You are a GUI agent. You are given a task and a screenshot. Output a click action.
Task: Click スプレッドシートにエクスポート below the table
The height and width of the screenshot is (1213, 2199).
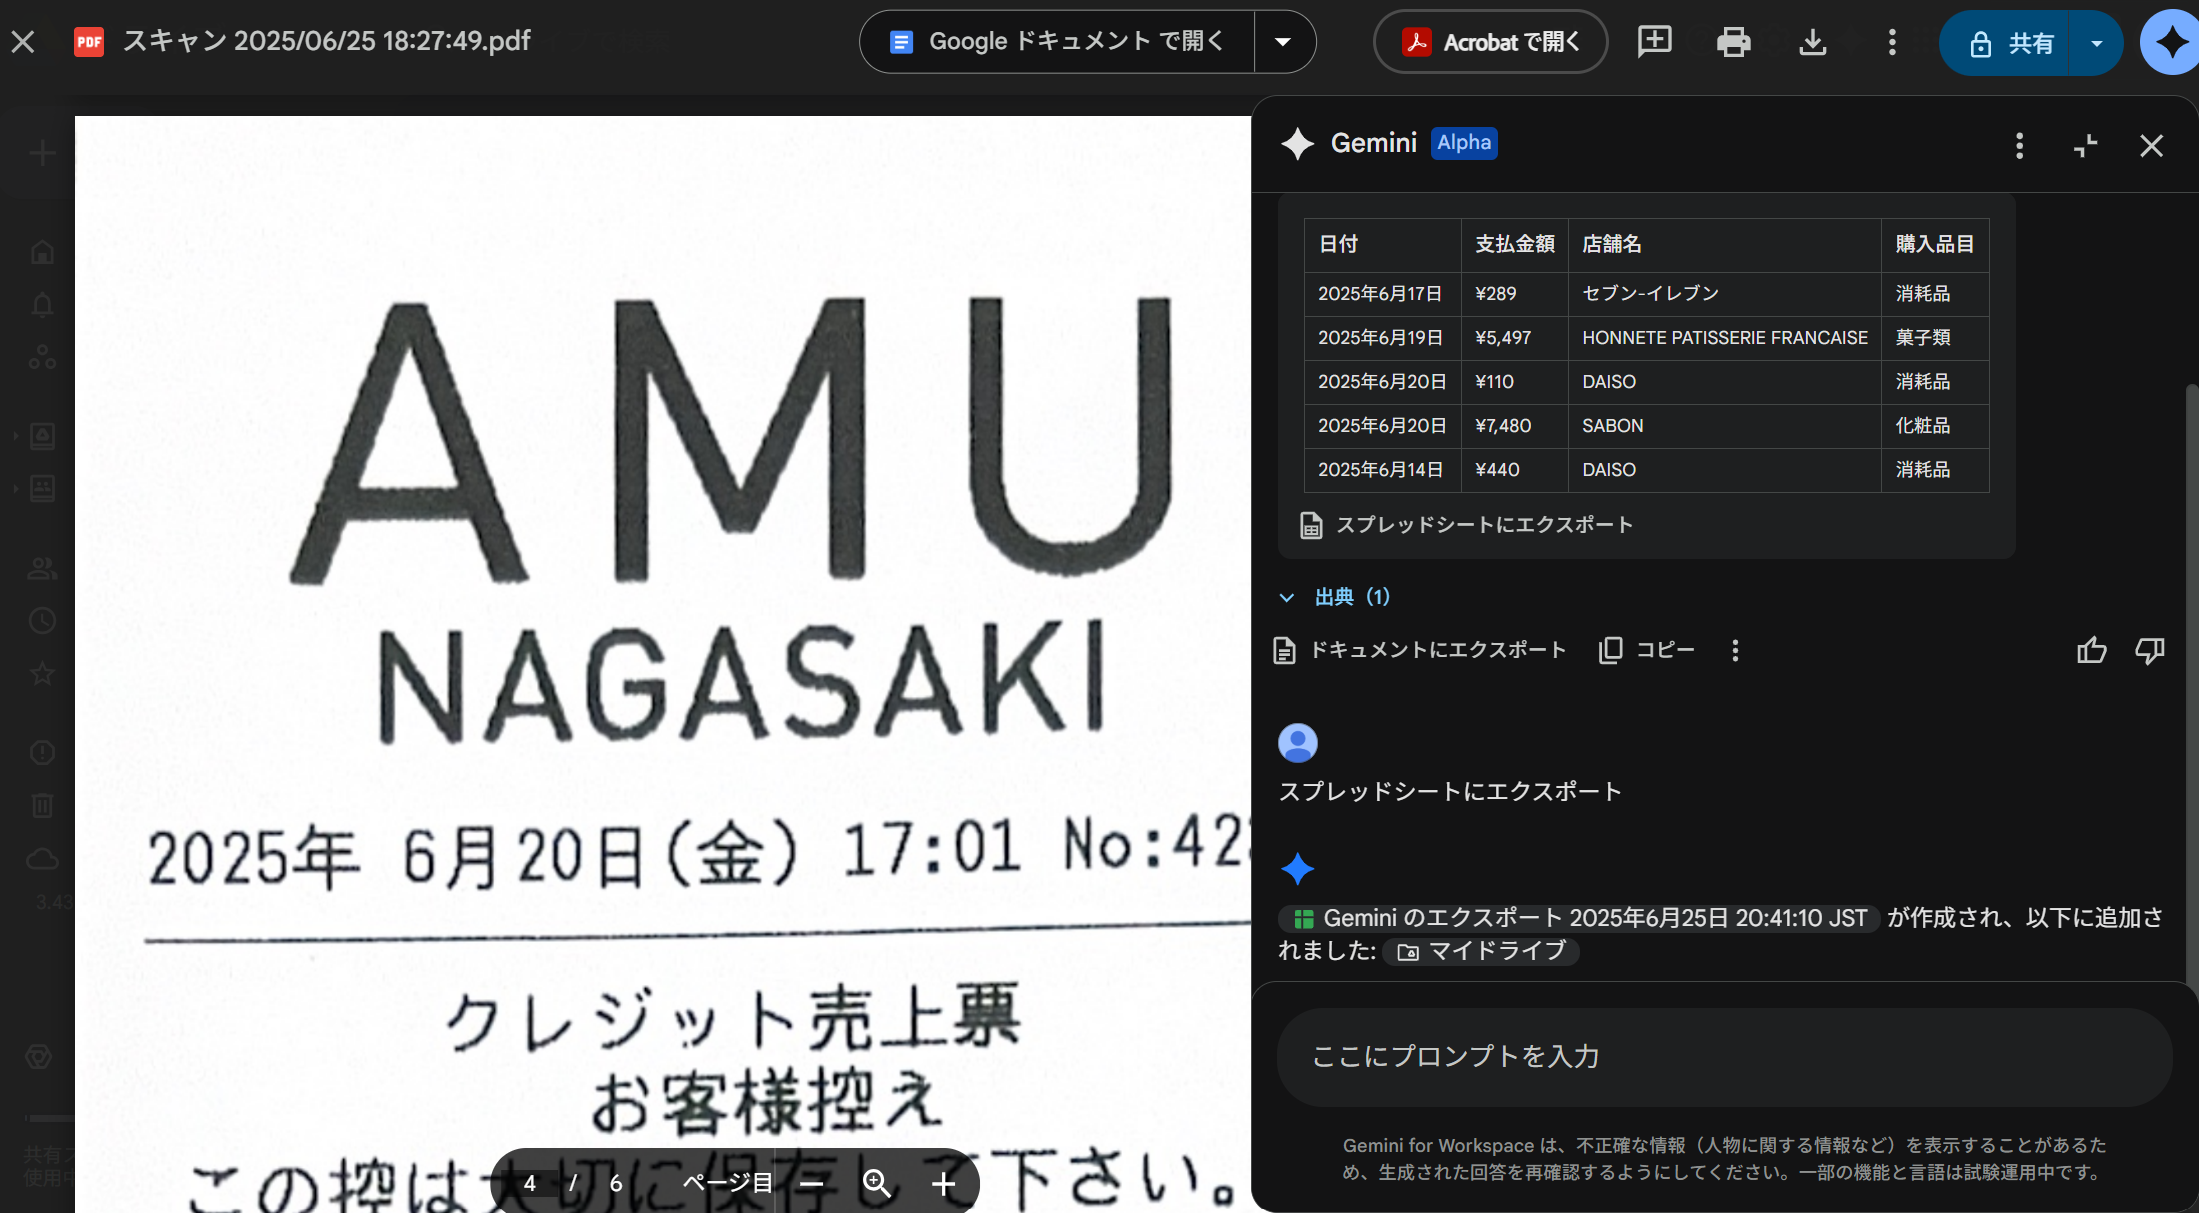coord(1466,525)
